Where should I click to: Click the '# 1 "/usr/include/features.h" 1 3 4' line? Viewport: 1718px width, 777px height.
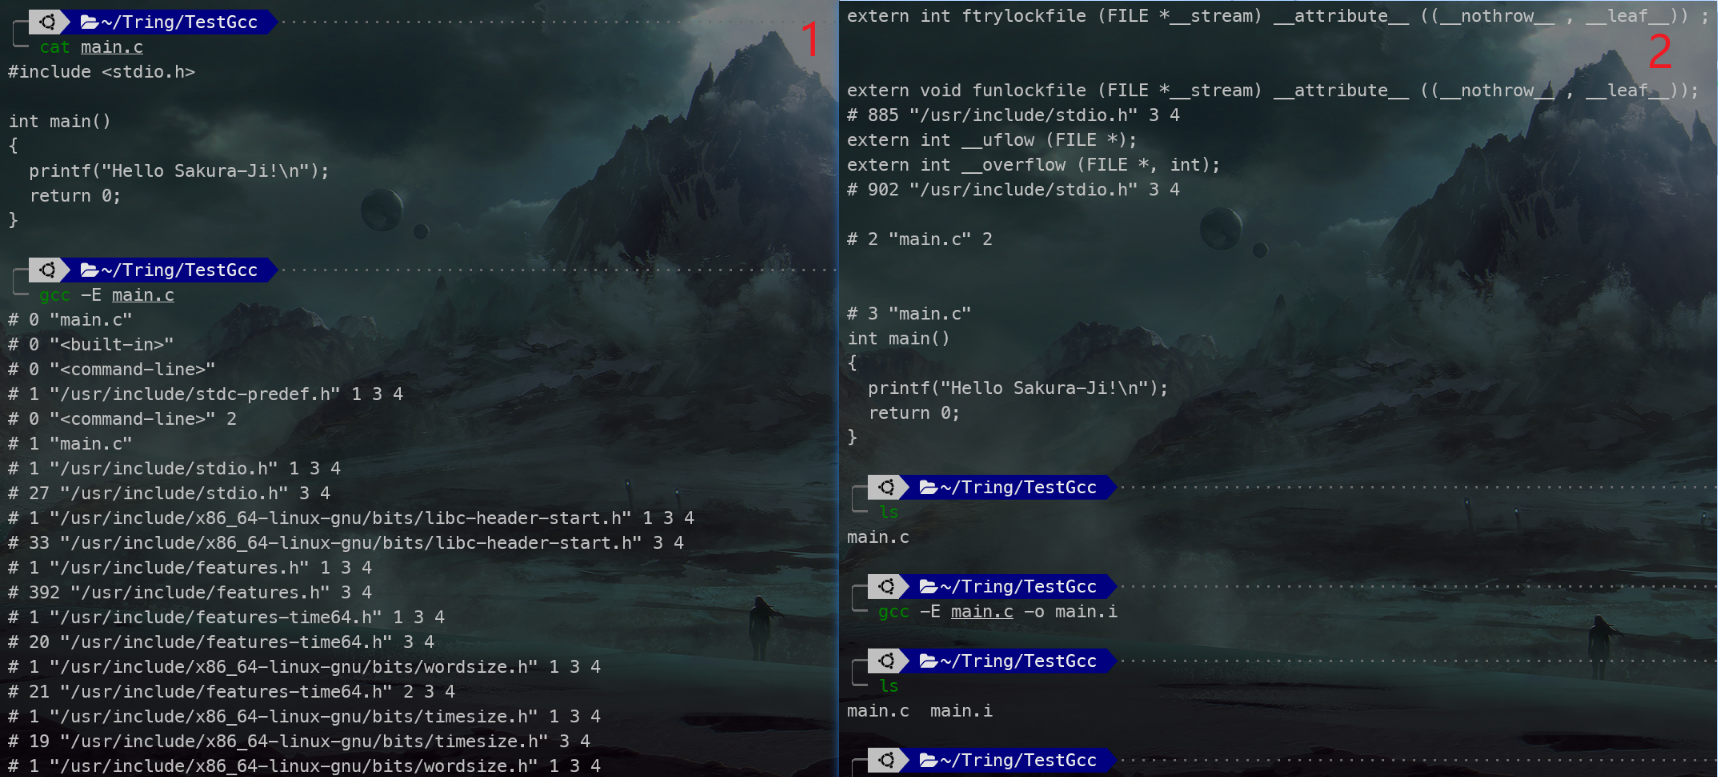[190, 567]
